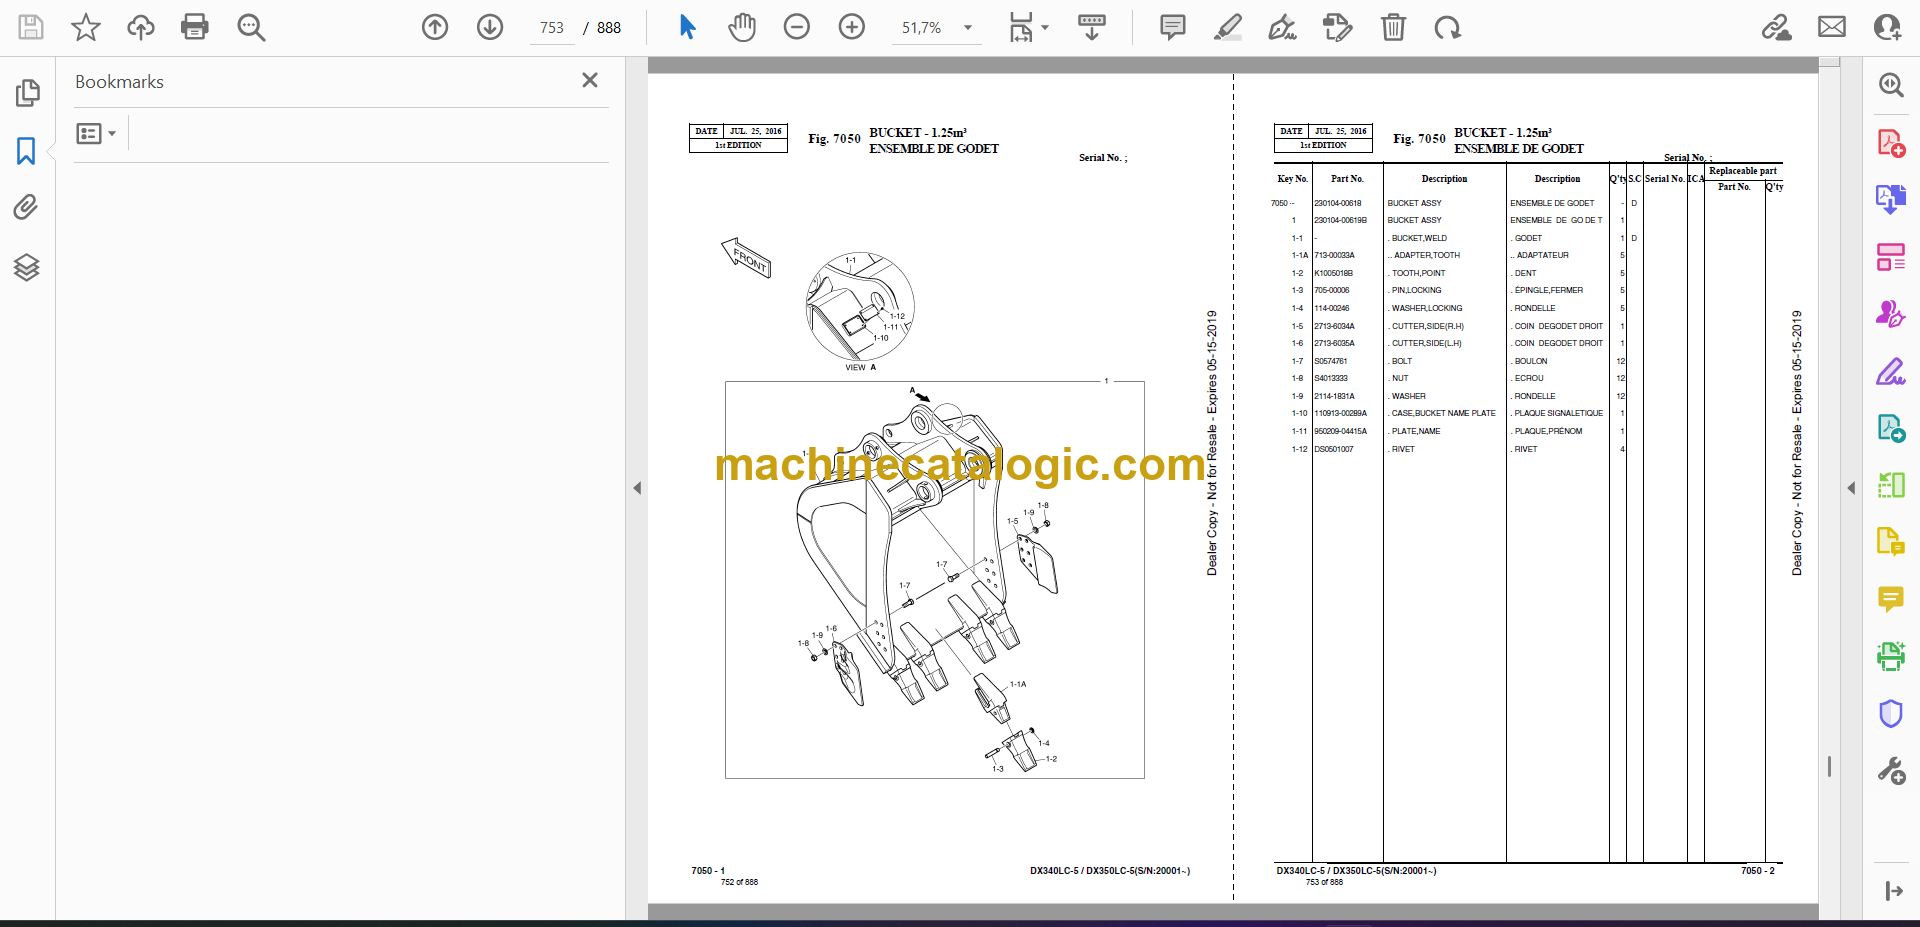Collapse the left navigation pane arrow
Screen dimensions: 1920x927
pos(637,488)
